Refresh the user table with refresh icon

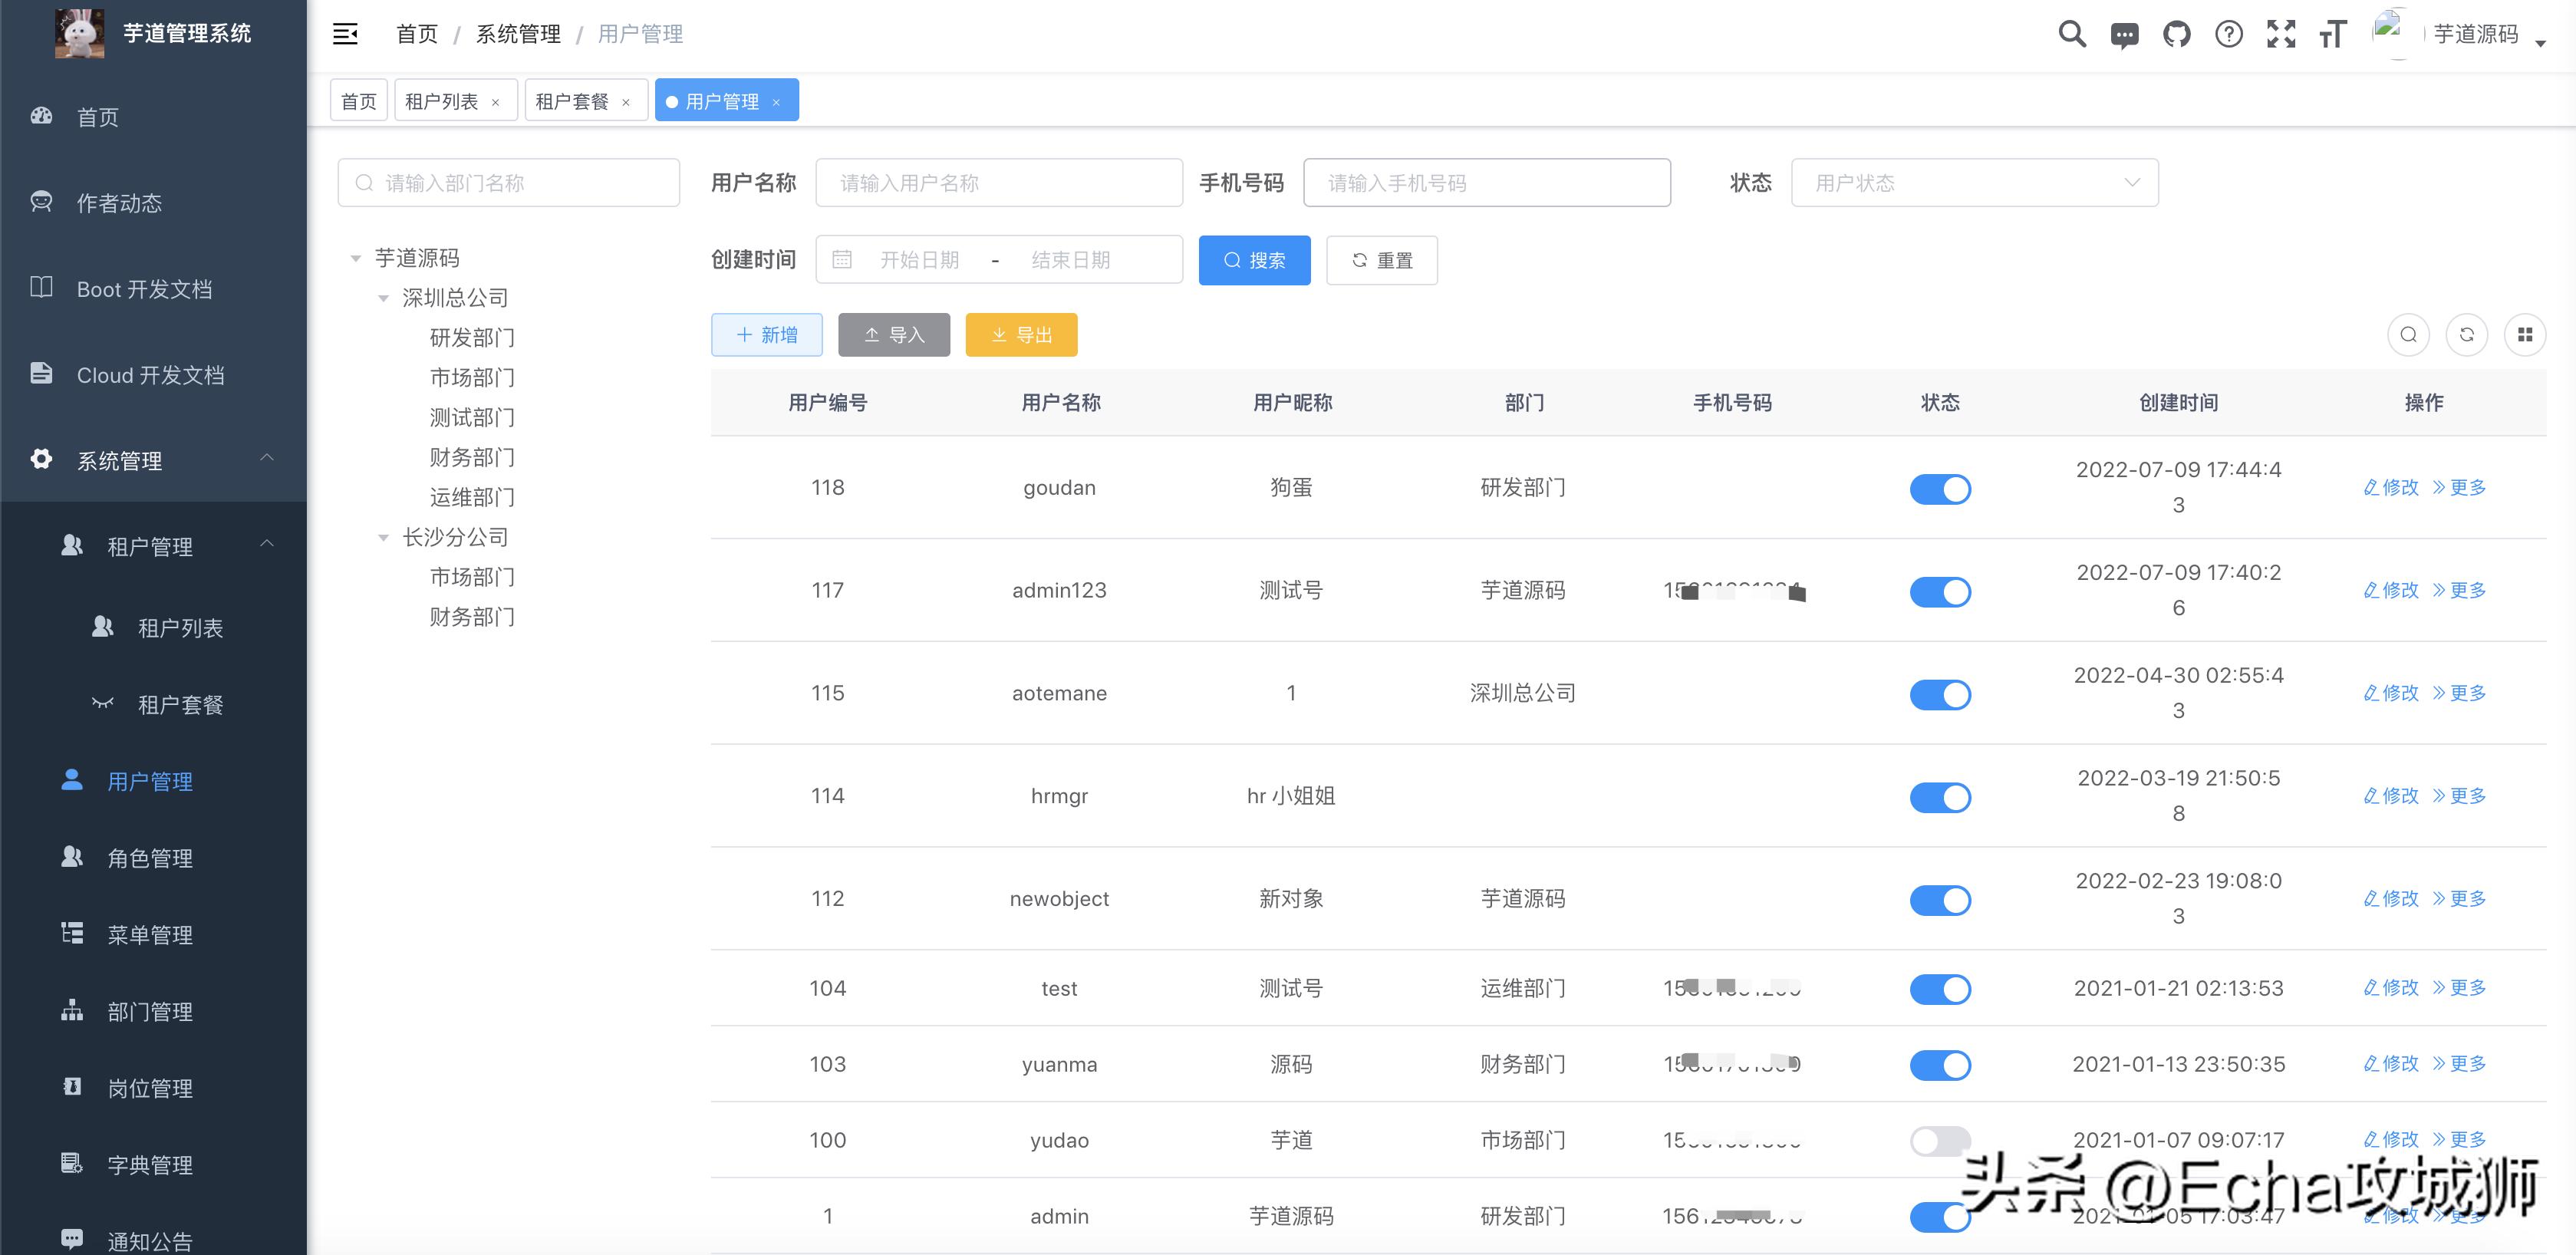(2467, 335)
